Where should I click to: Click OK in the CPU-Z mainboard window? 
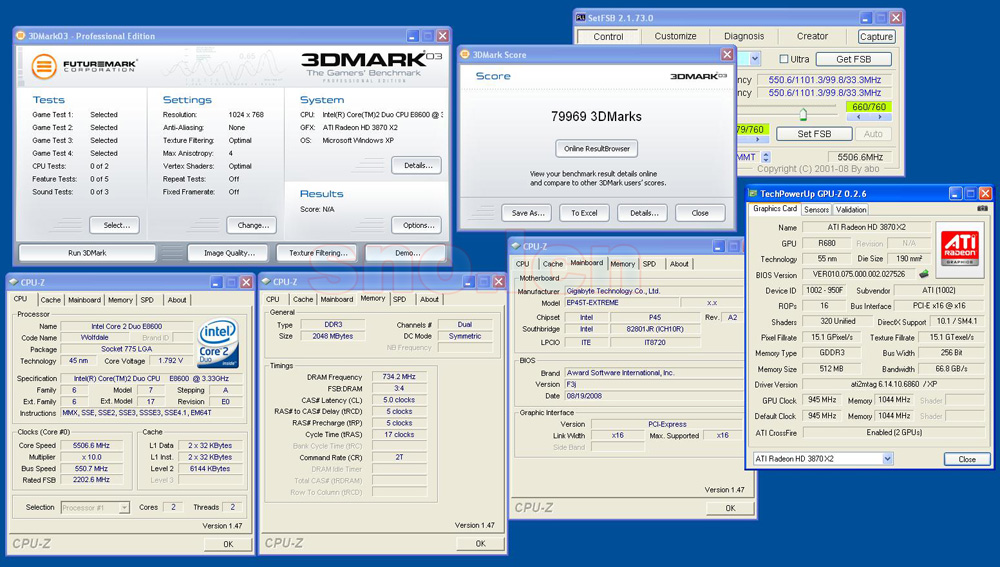[x=730, y=508]
